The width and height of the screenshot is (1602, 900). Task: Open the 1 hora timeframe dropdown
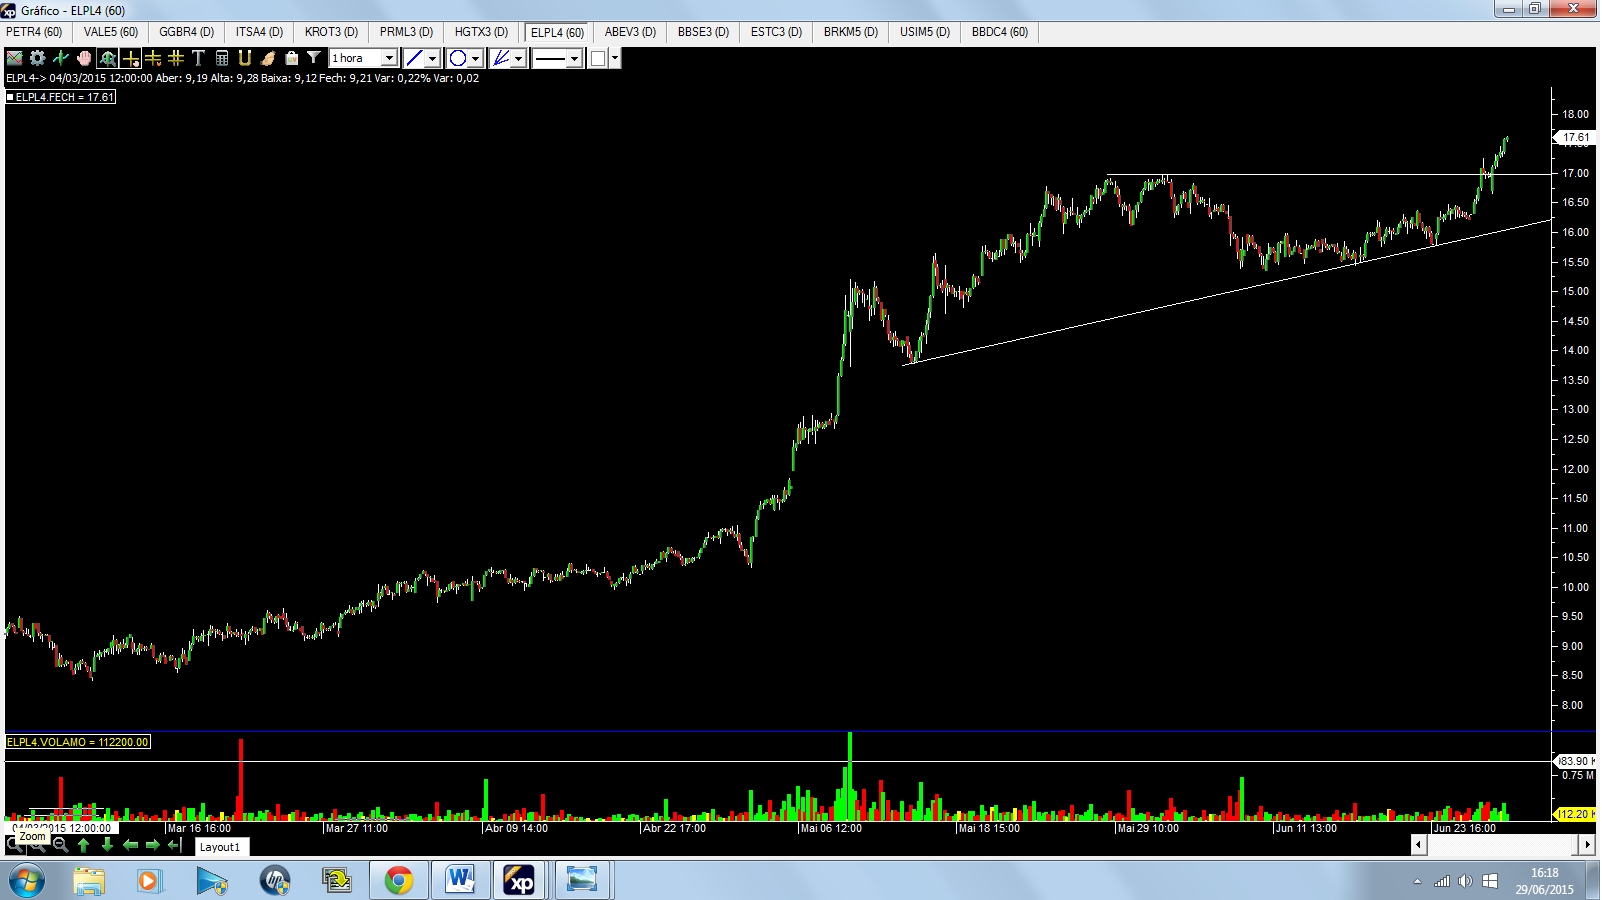click(388, 58)
